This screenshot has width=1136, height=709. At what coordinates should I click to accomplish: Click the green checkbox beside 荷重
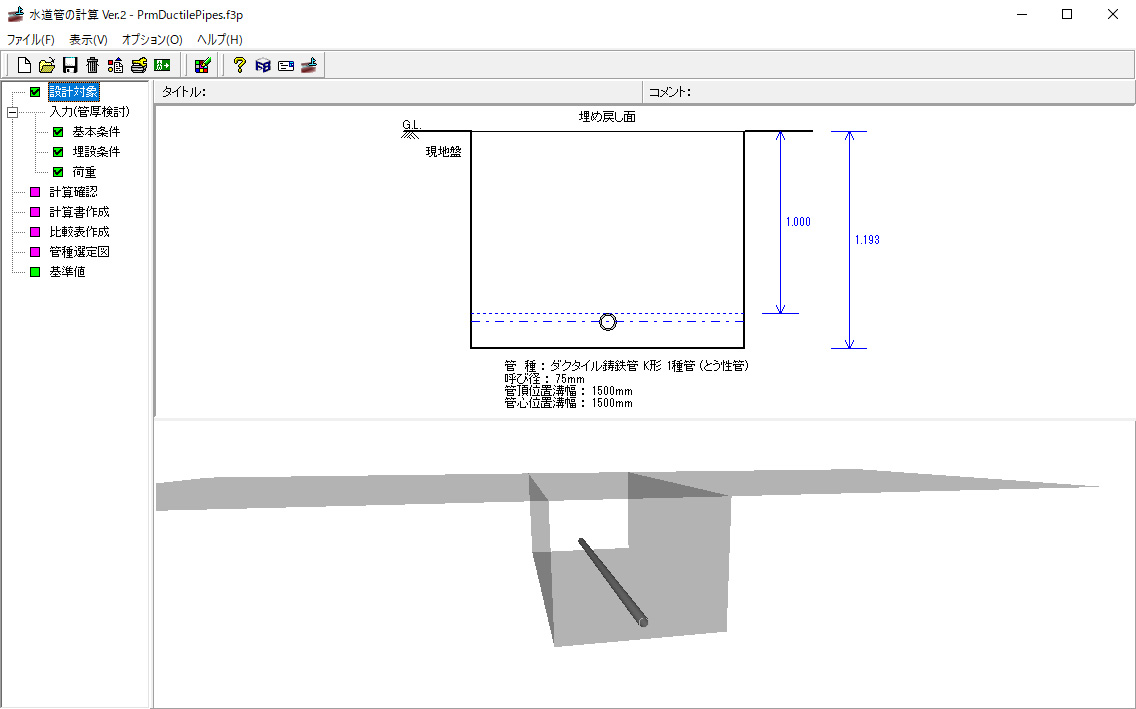point(58,172)
